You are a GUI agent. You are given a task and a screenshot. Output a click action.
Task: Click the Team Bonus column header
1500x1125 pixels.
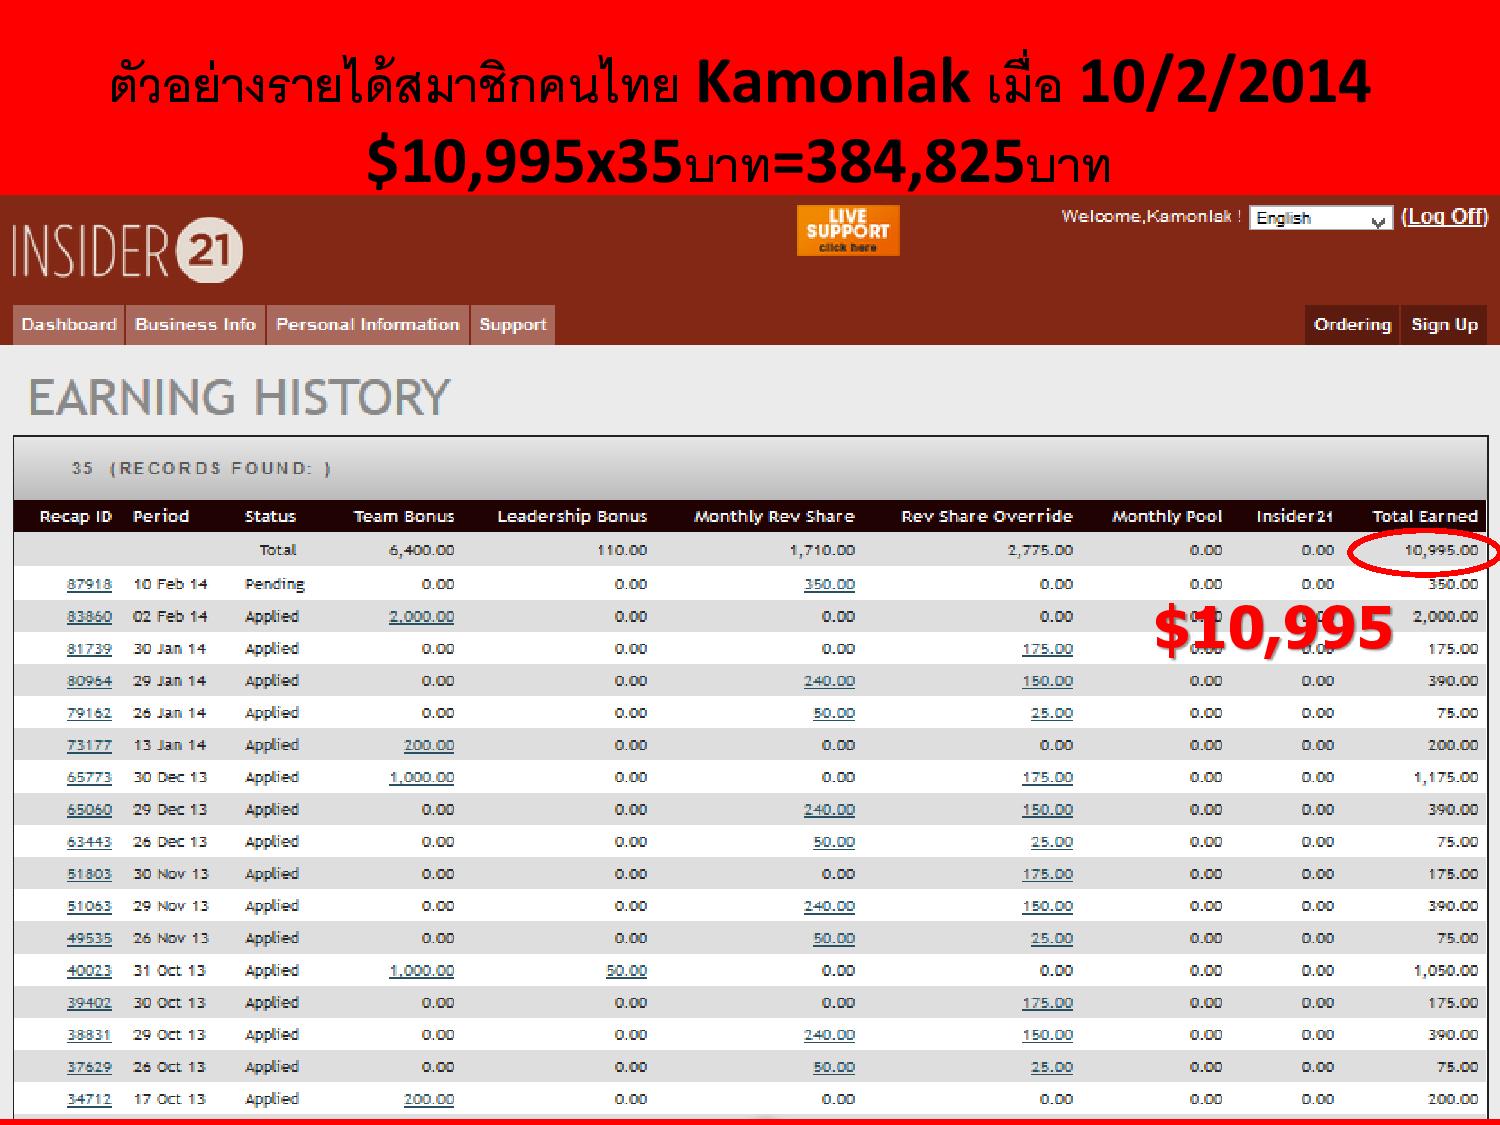tap(404, 516)
